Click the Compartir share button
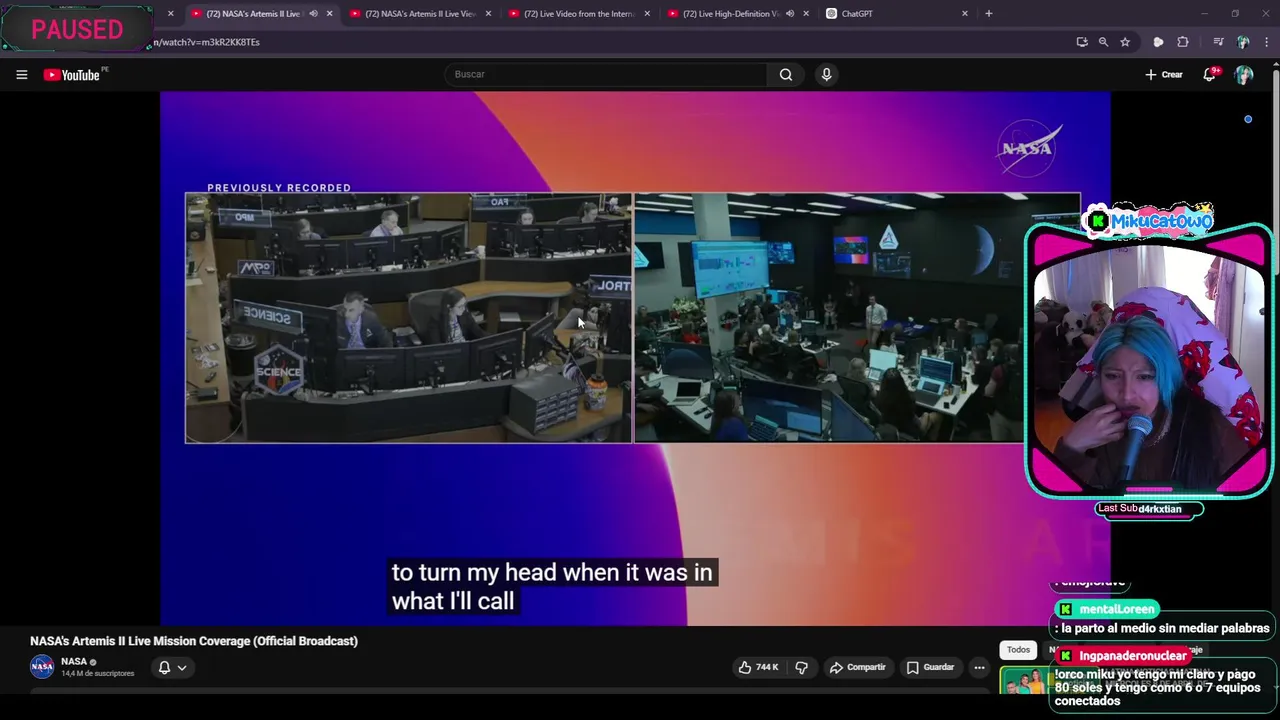The height and width of the screenshot is (720, 1280). click(x=858, y=667)
